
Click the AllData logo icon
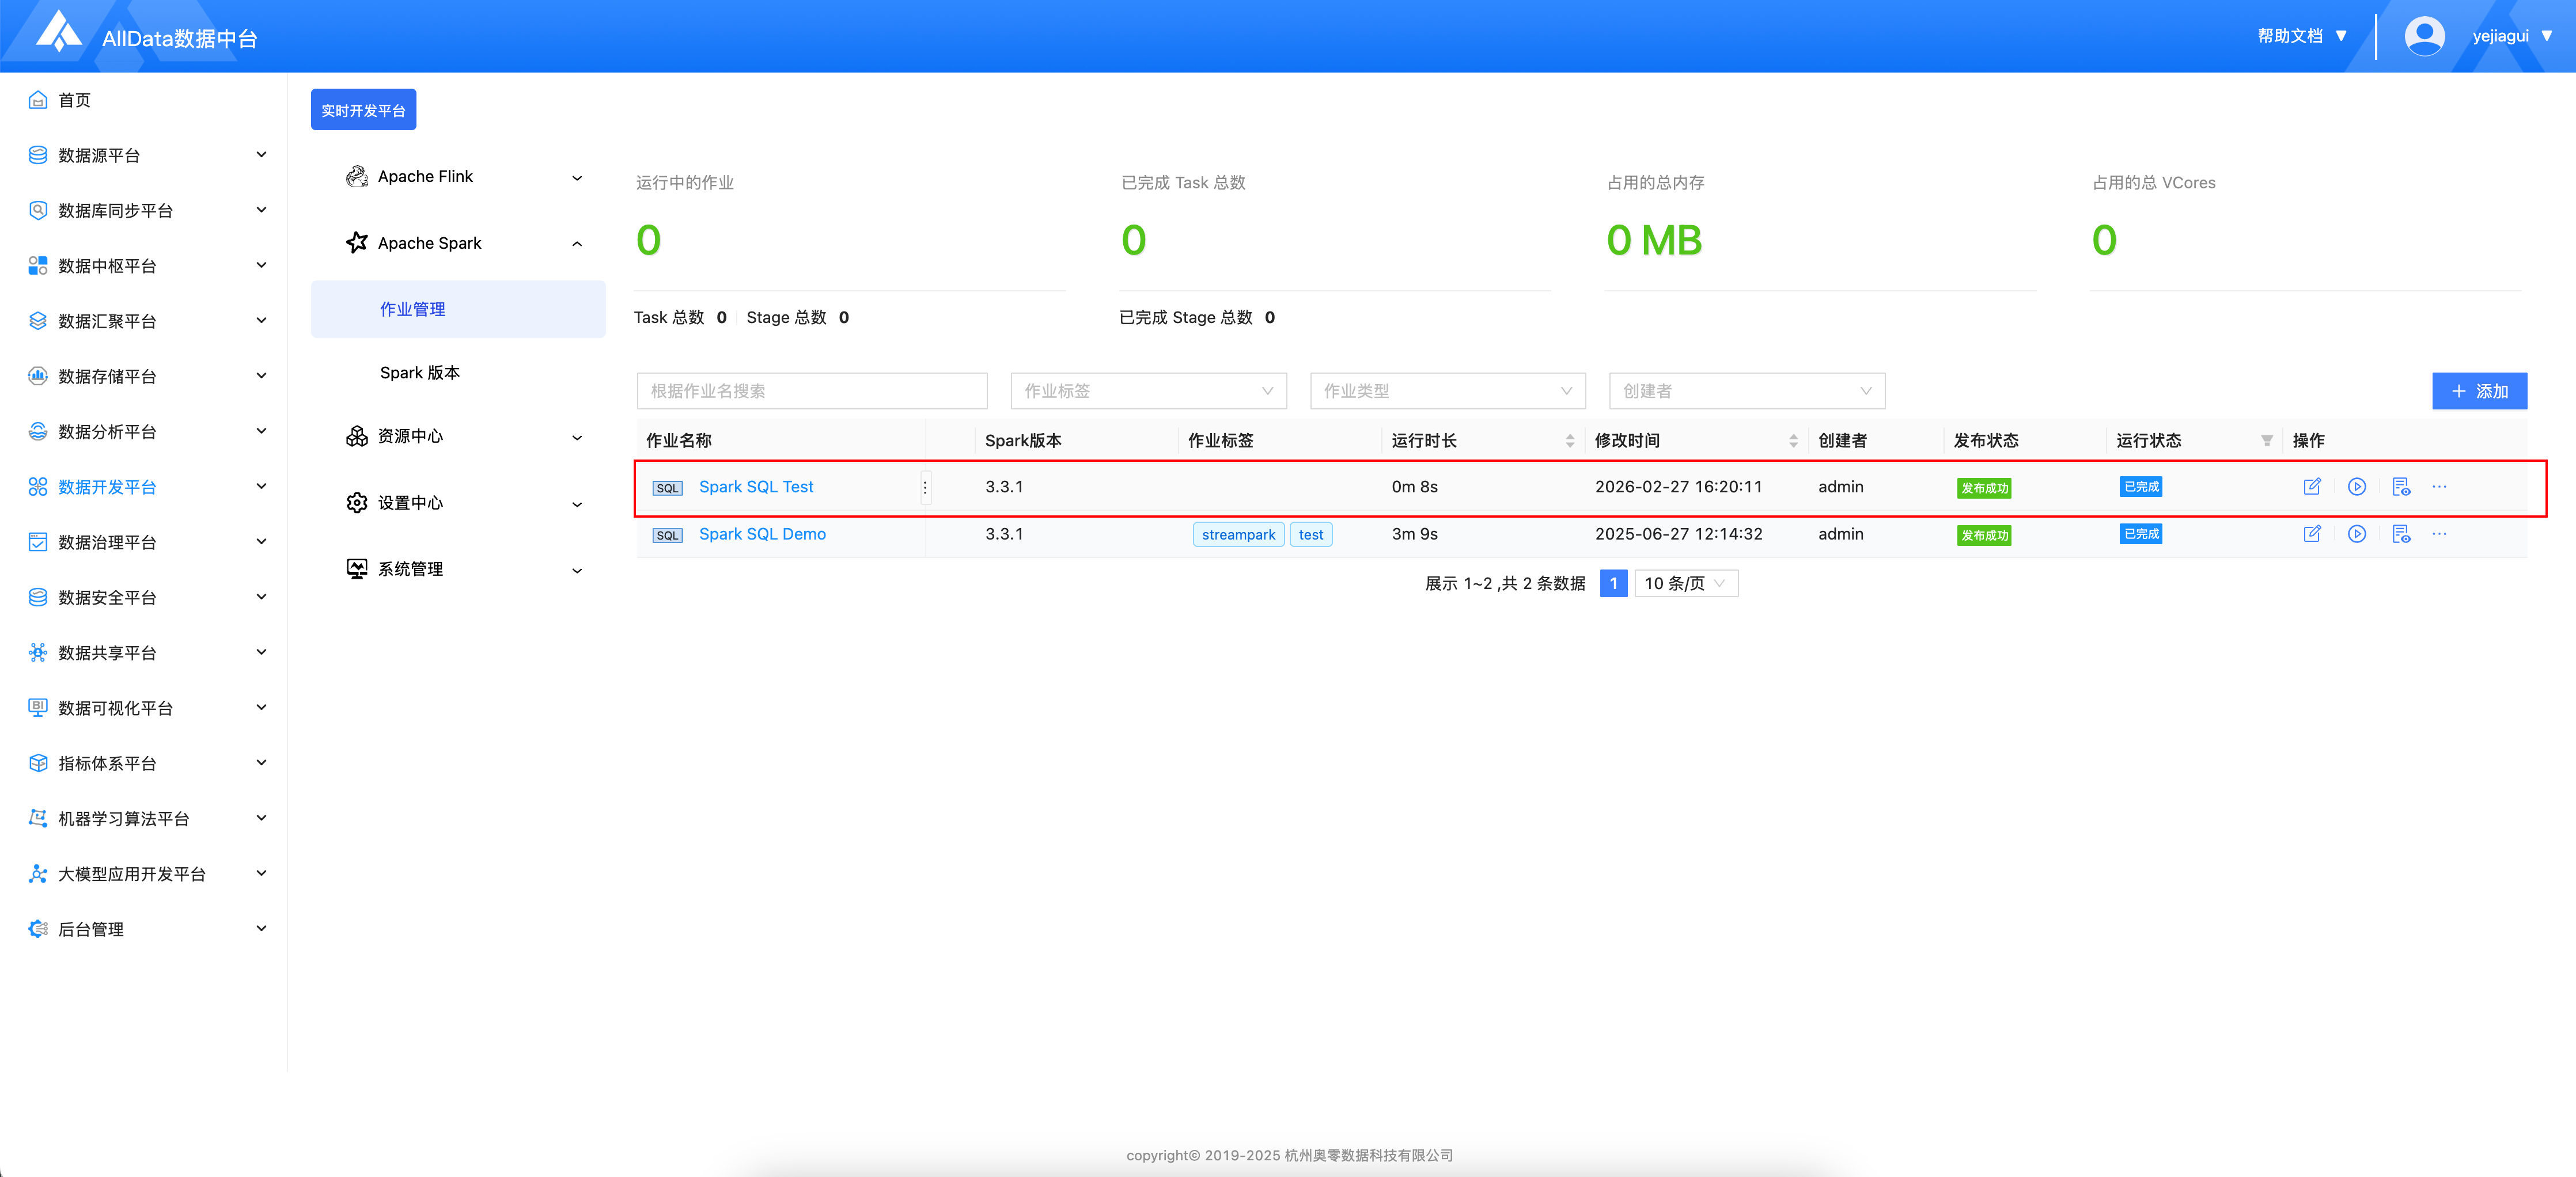click(58, 32)
